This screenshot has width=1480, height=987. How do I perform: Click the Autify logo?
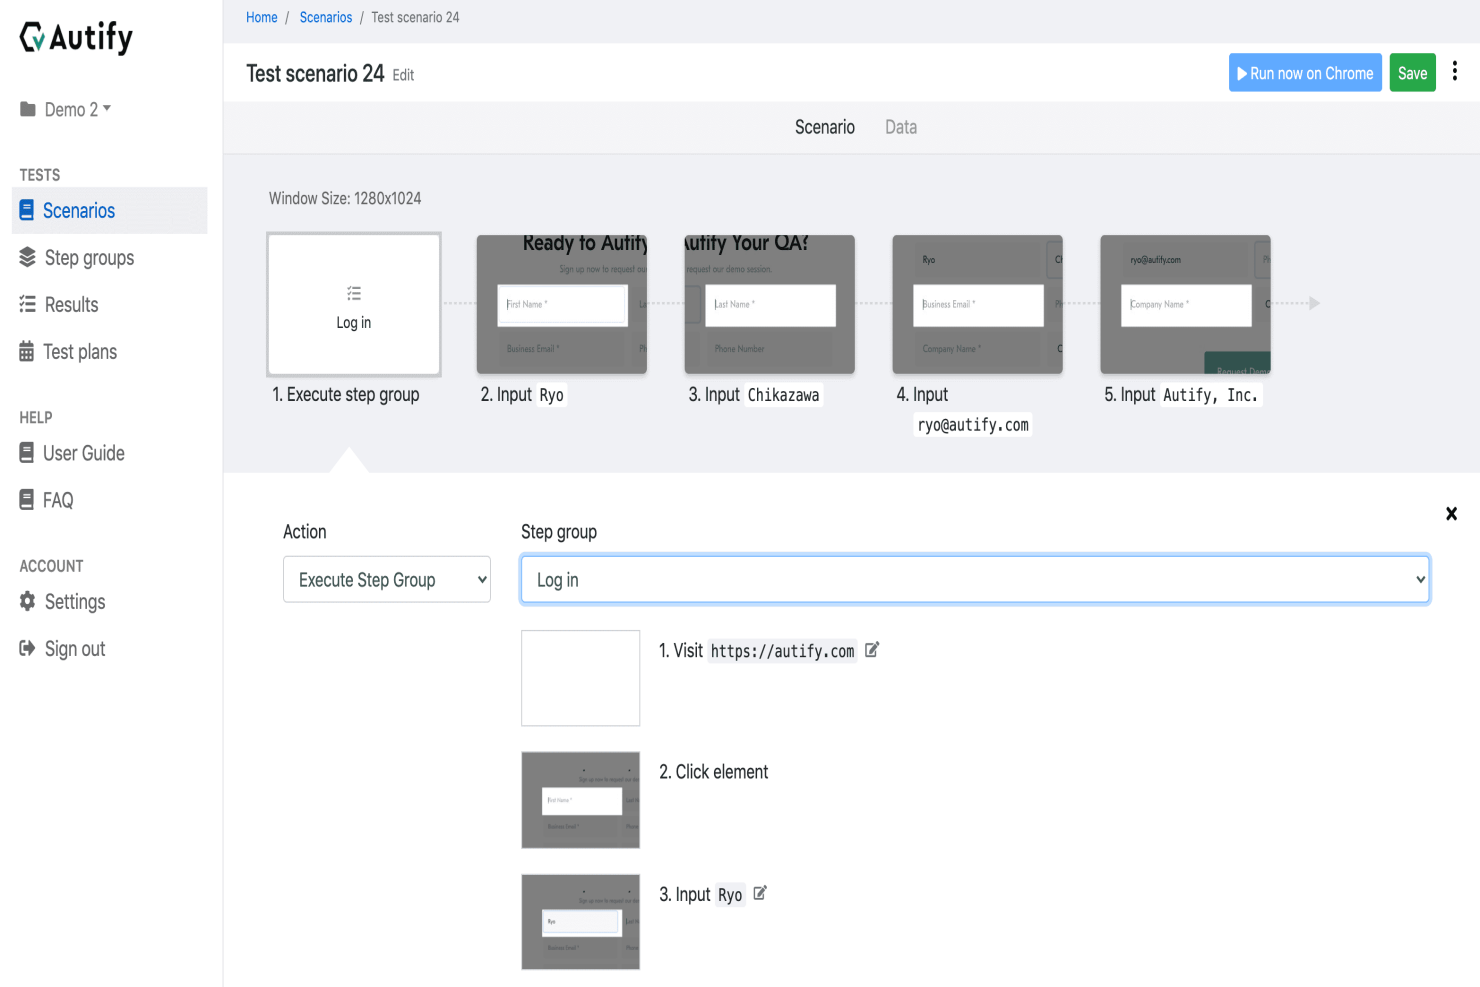click(x=75, y=37)
